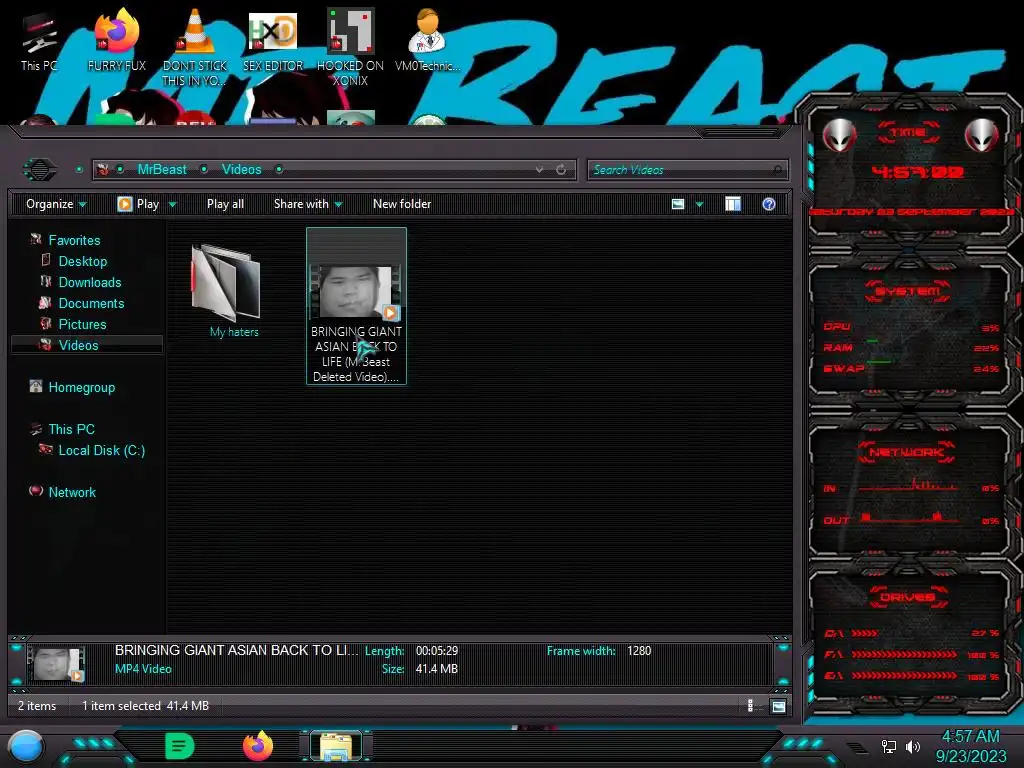Click the F:\ drive usage bar
Screen dimensions: 1024x768
(904, 654)
